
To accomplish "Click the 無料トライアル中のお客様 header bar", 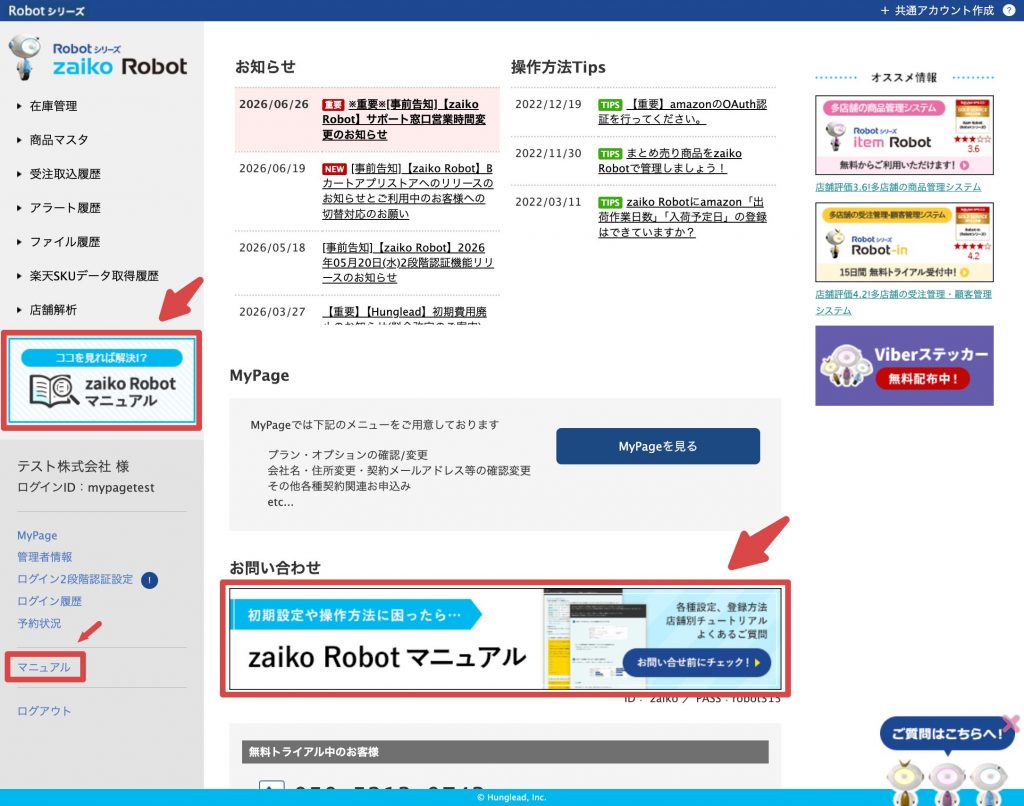I will pyautogui.click(x=505, y=752).
